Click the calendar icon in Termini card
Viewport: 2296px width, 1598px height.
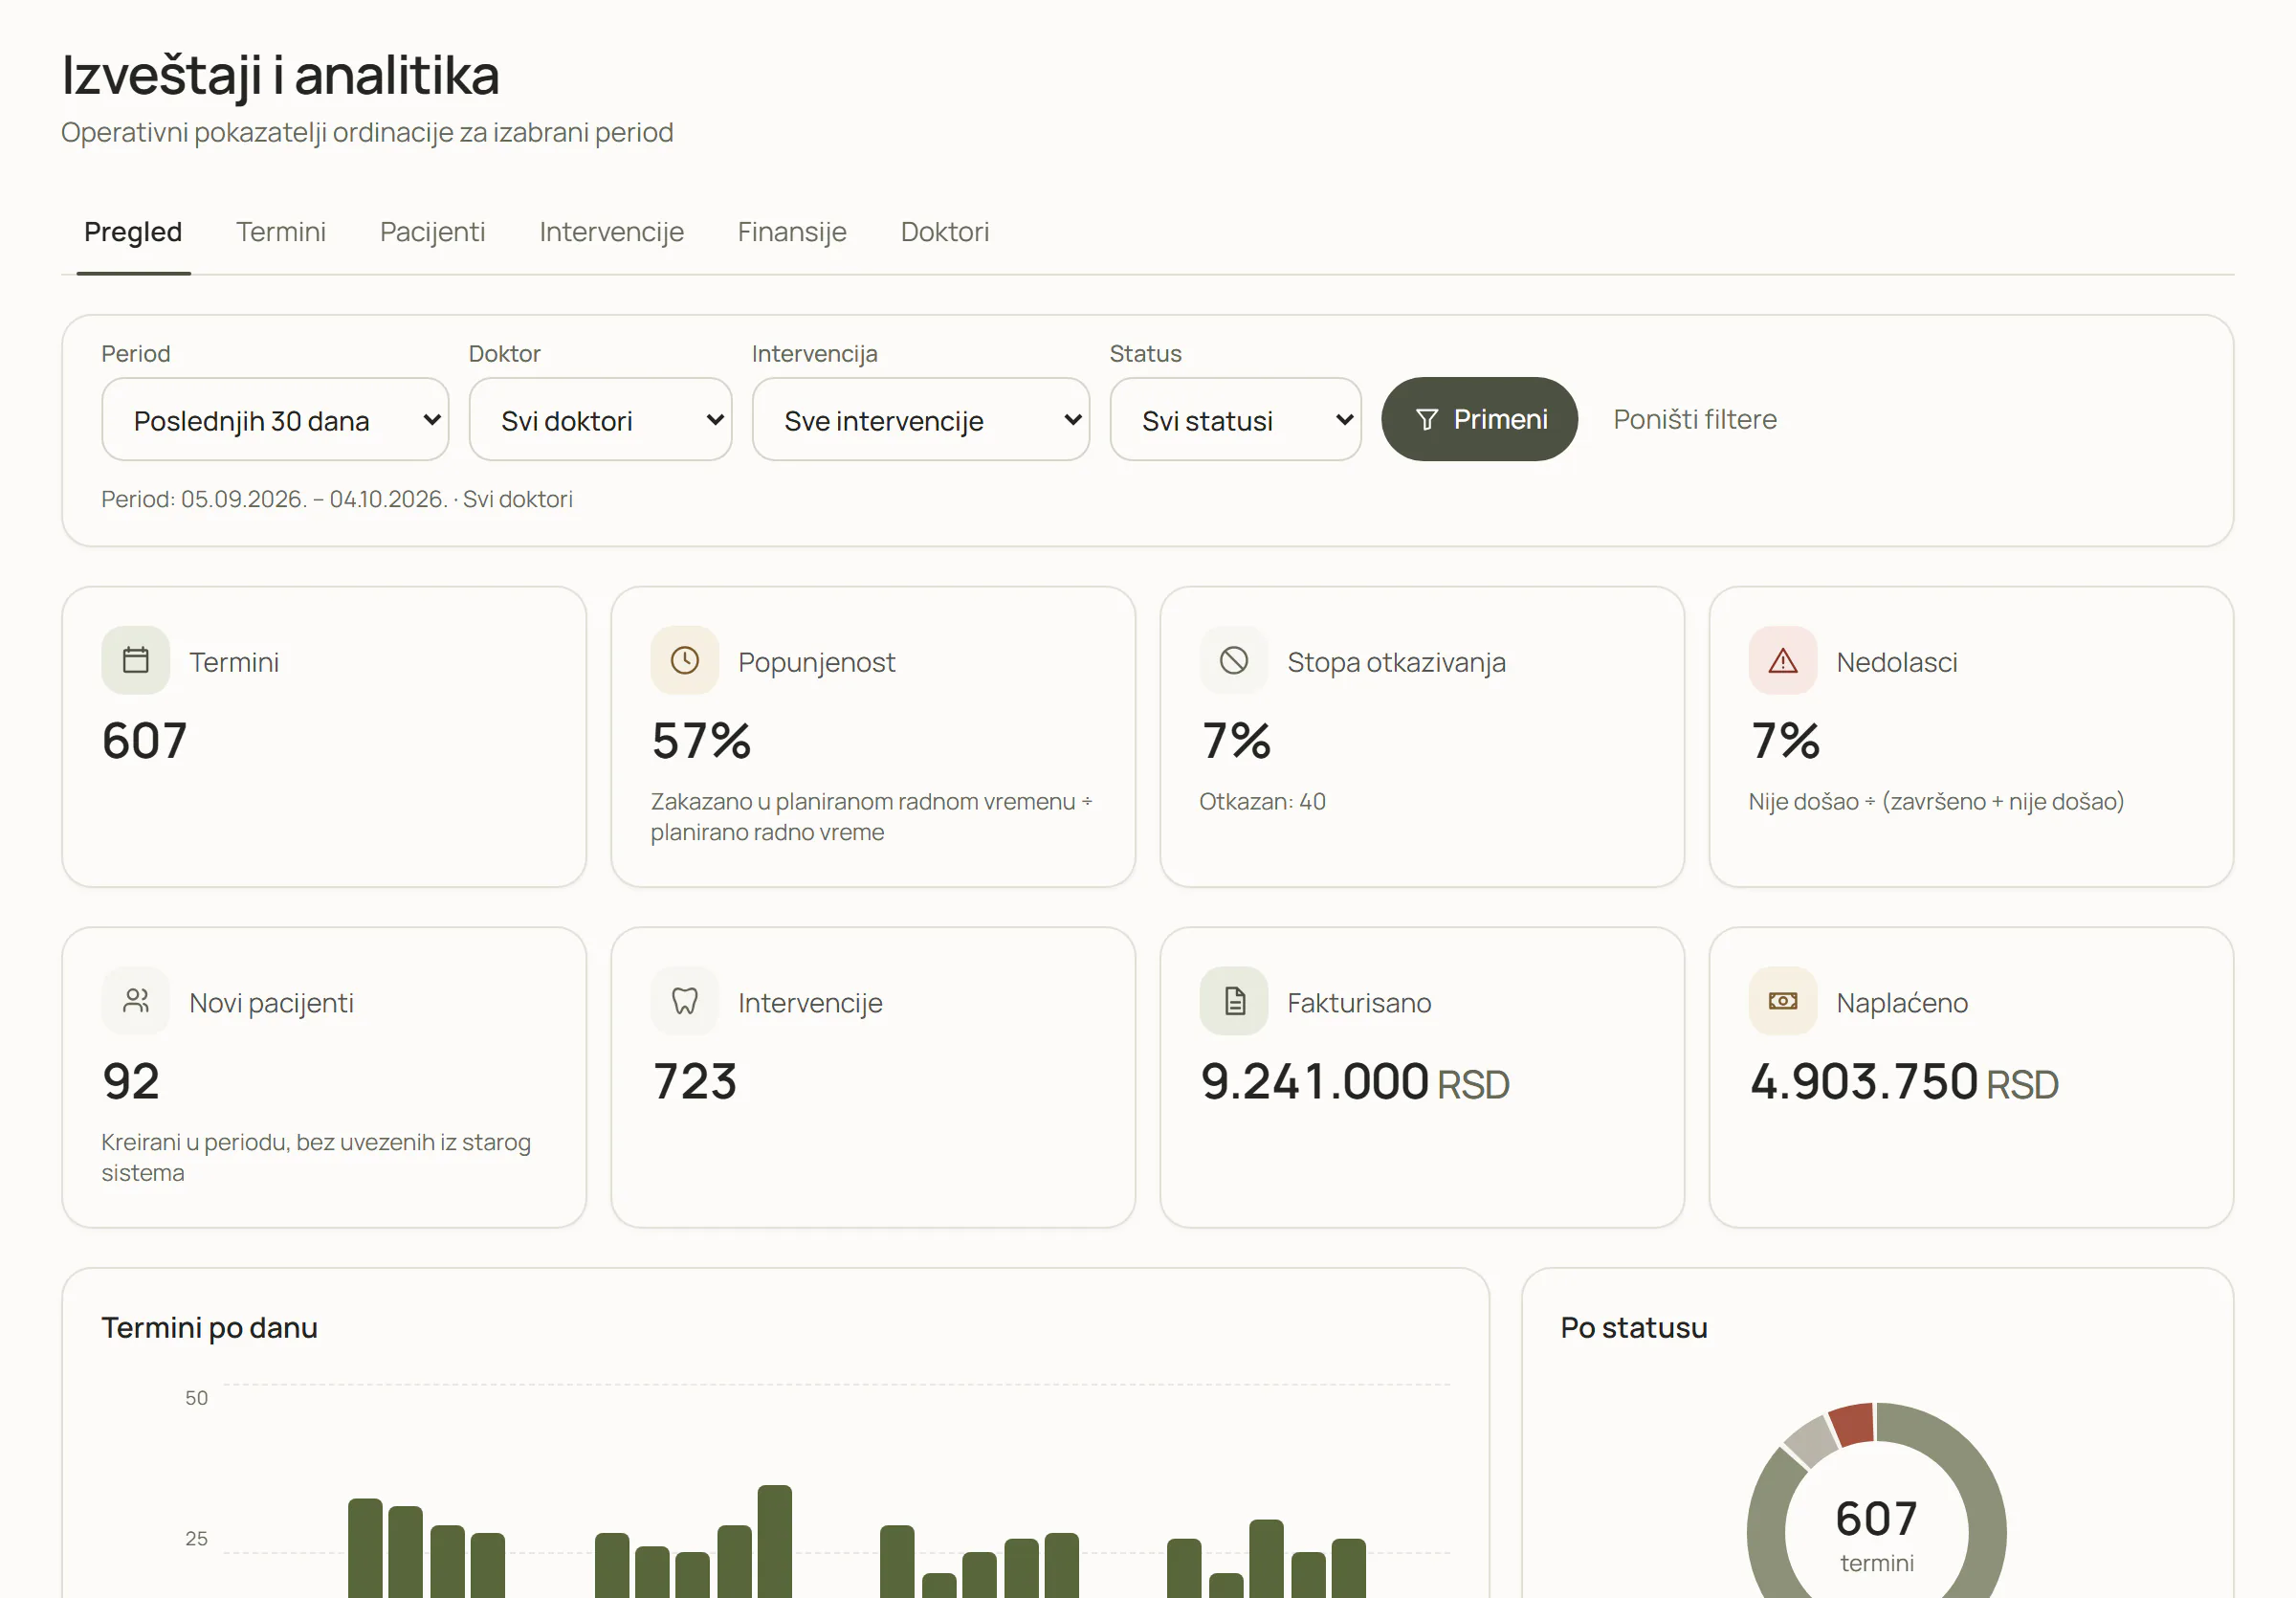click(136, 660)
